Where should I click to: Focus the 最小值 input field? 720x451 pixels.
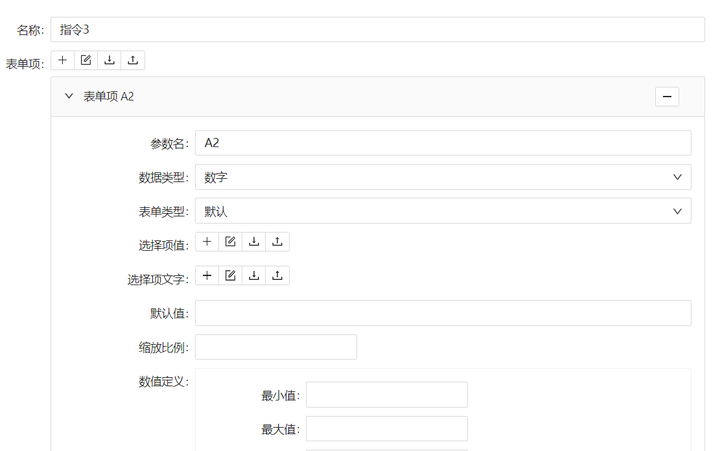point(387,395)
